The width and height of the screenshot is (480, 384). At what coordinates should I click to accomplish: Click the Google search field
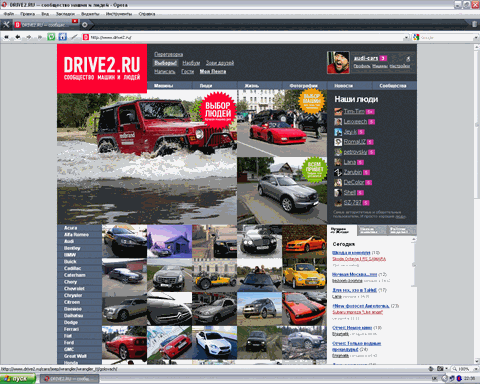(446, 37)
